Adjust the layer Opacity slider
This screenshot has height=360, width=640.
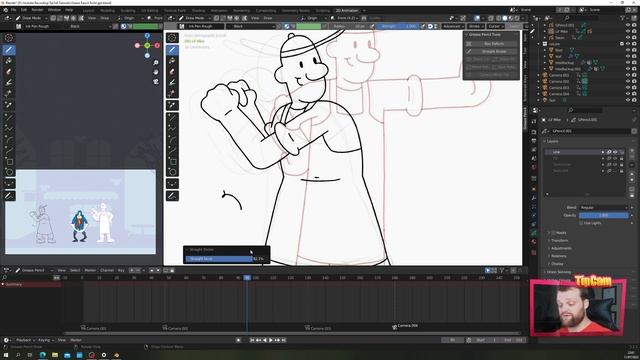click(603, 215)
